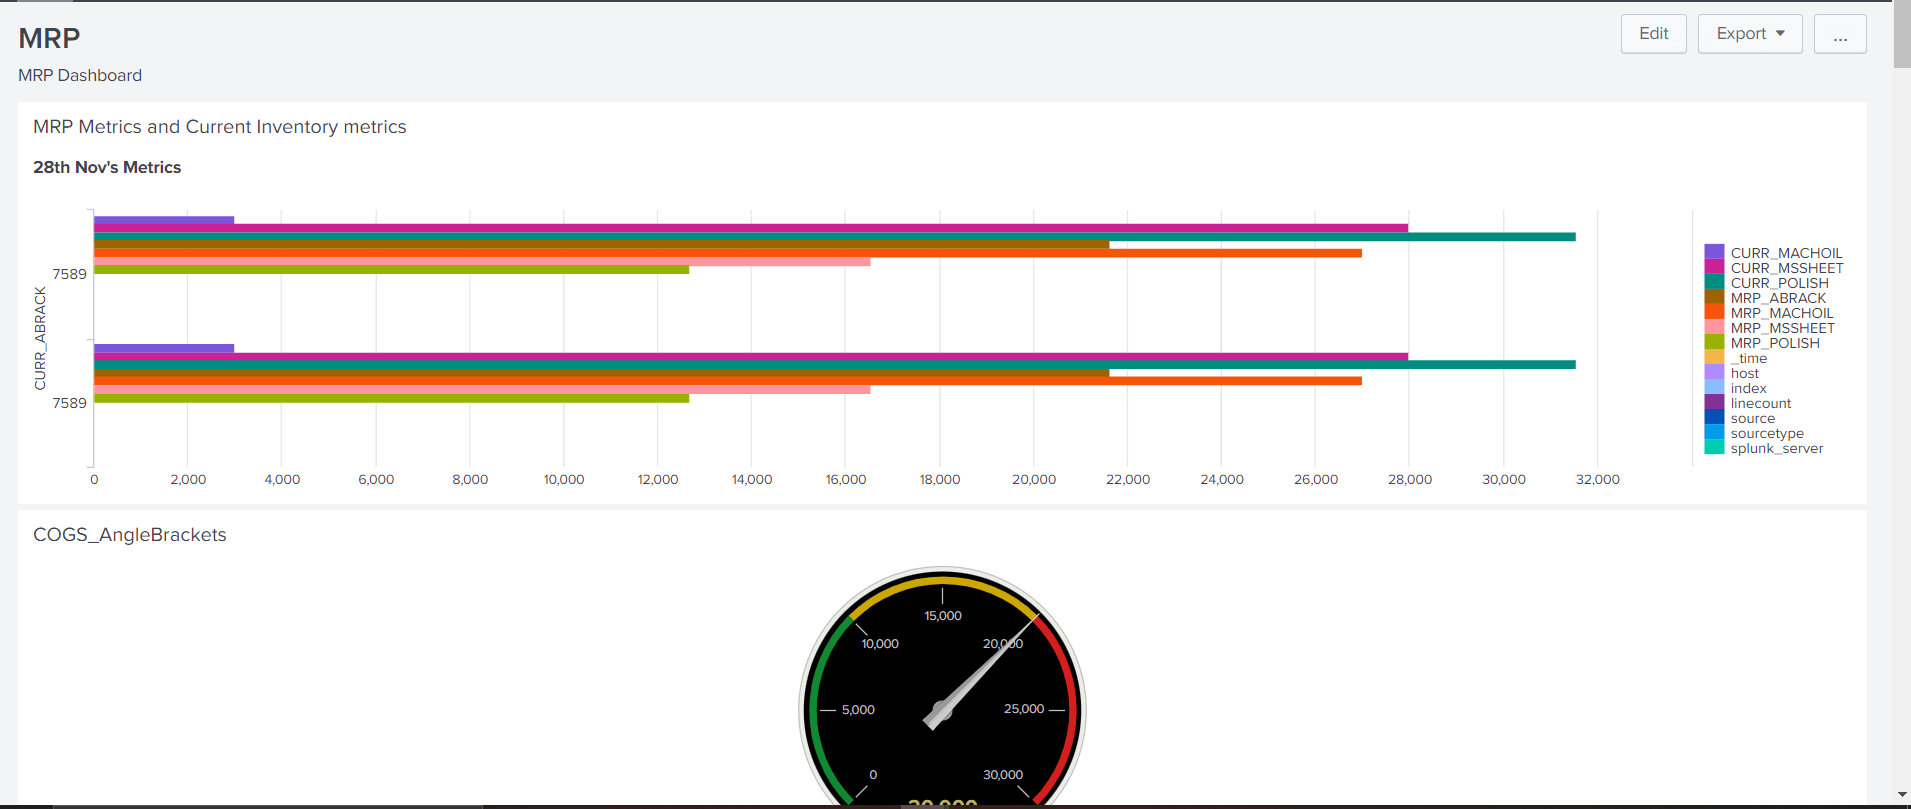The image size is (1911, 809).
Task: Highlight the CURR_POLISH legend entry
Action: (x=1779, y=283)
